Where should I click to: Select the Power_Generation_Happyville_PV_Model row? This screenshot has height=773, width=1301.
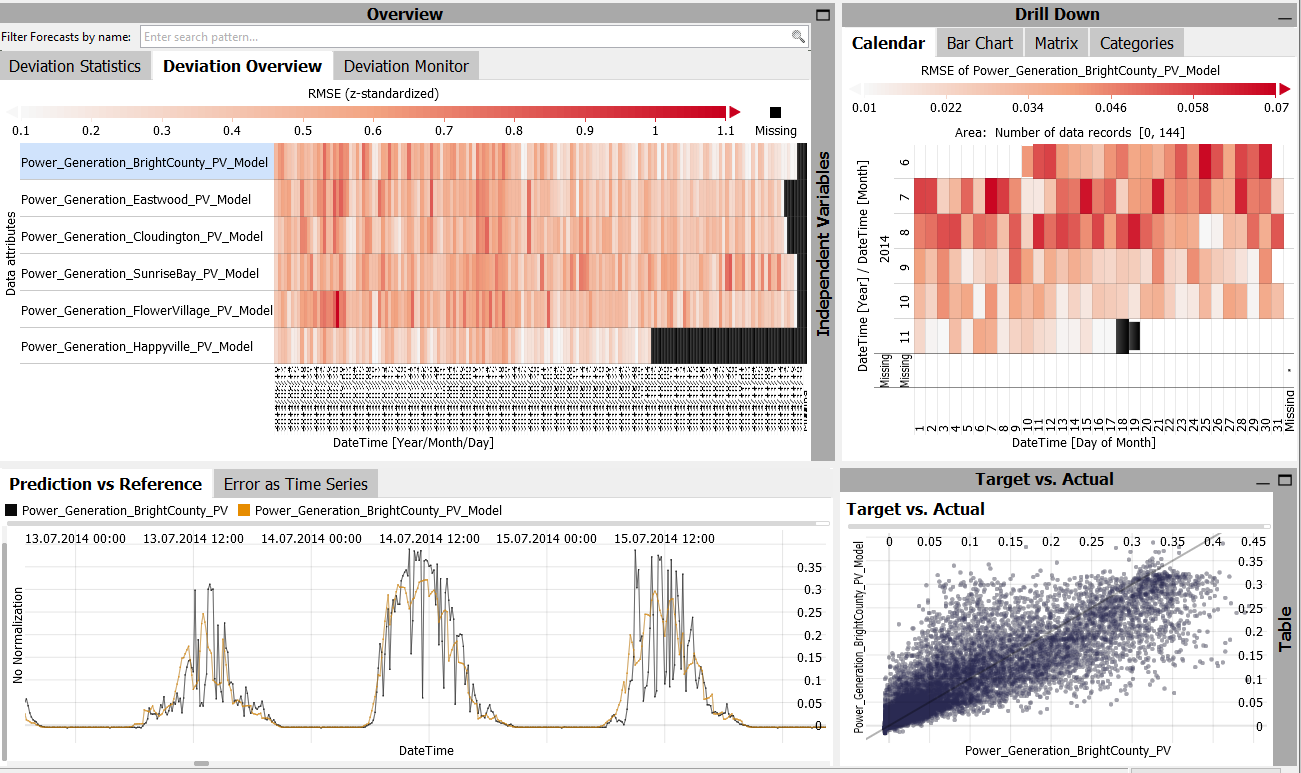(x=136, y=347)
